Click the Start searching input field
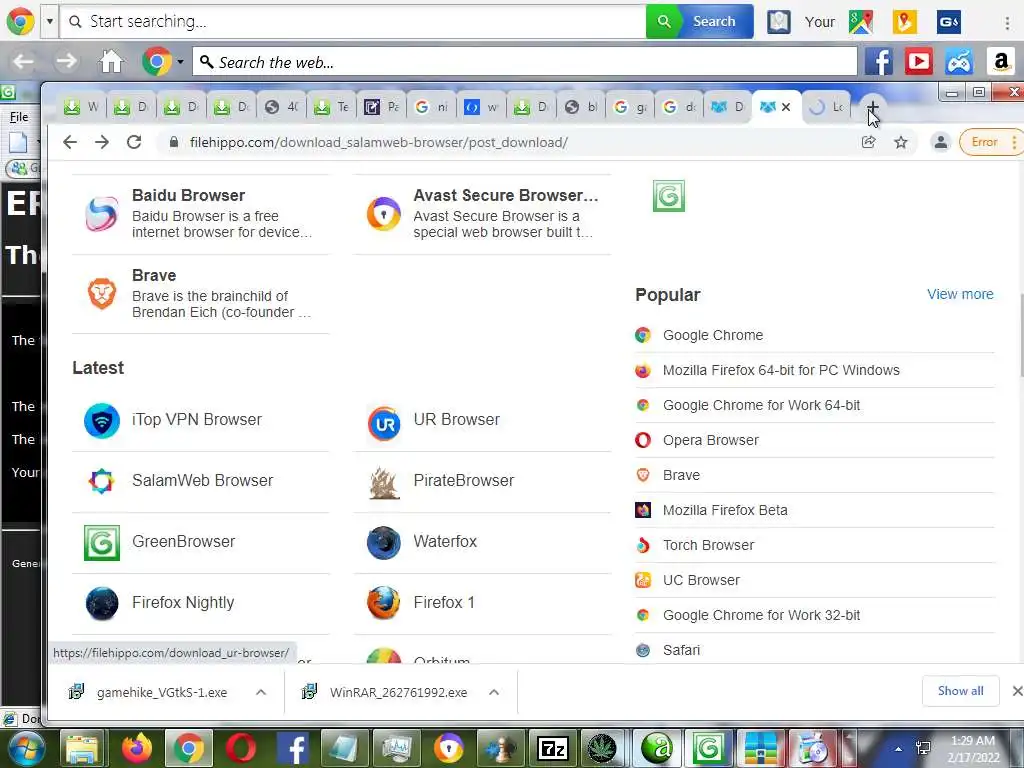This screenshot has width=1024, height=768. point(353,22)
